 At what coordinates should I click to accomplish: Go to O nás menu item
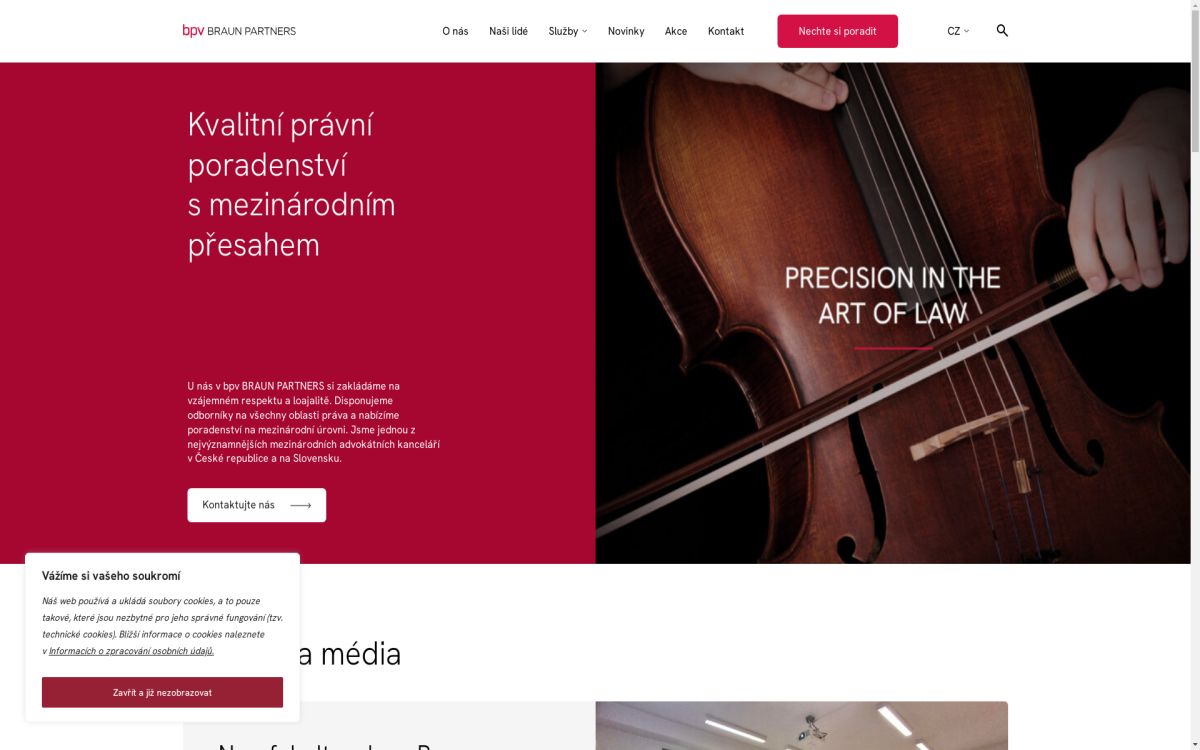(x=455, y=31)
